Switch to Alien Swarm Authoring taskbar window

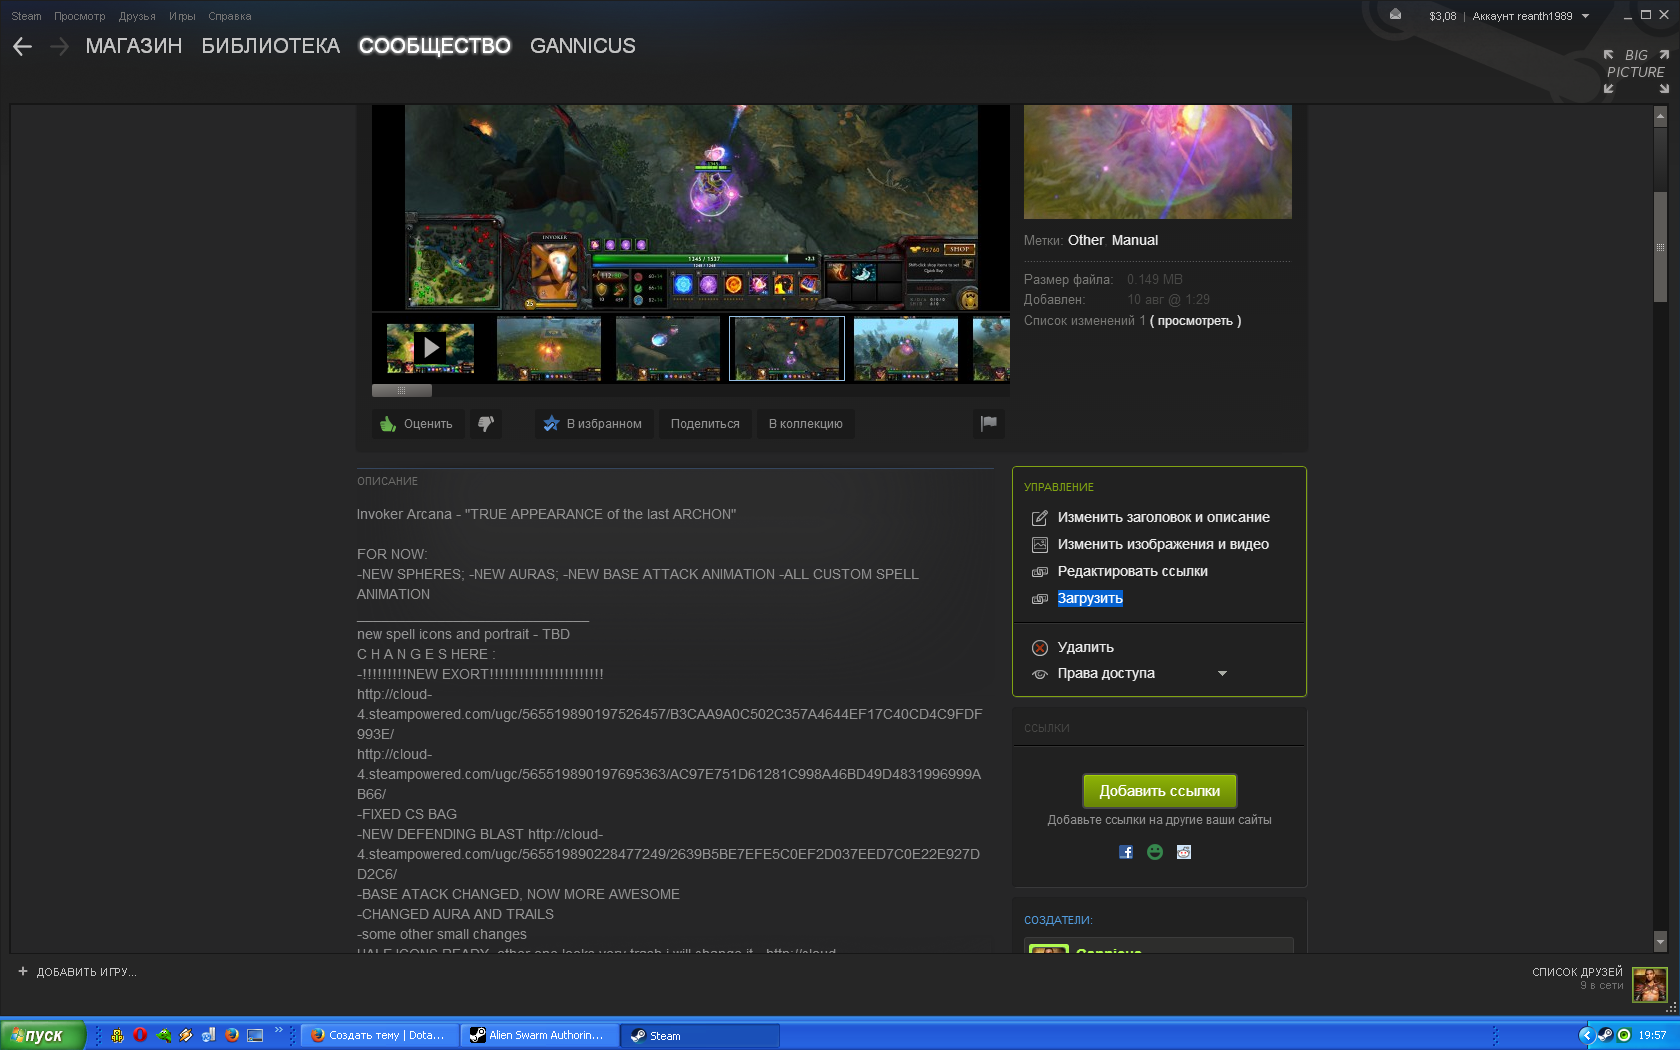click(538, 1035)
